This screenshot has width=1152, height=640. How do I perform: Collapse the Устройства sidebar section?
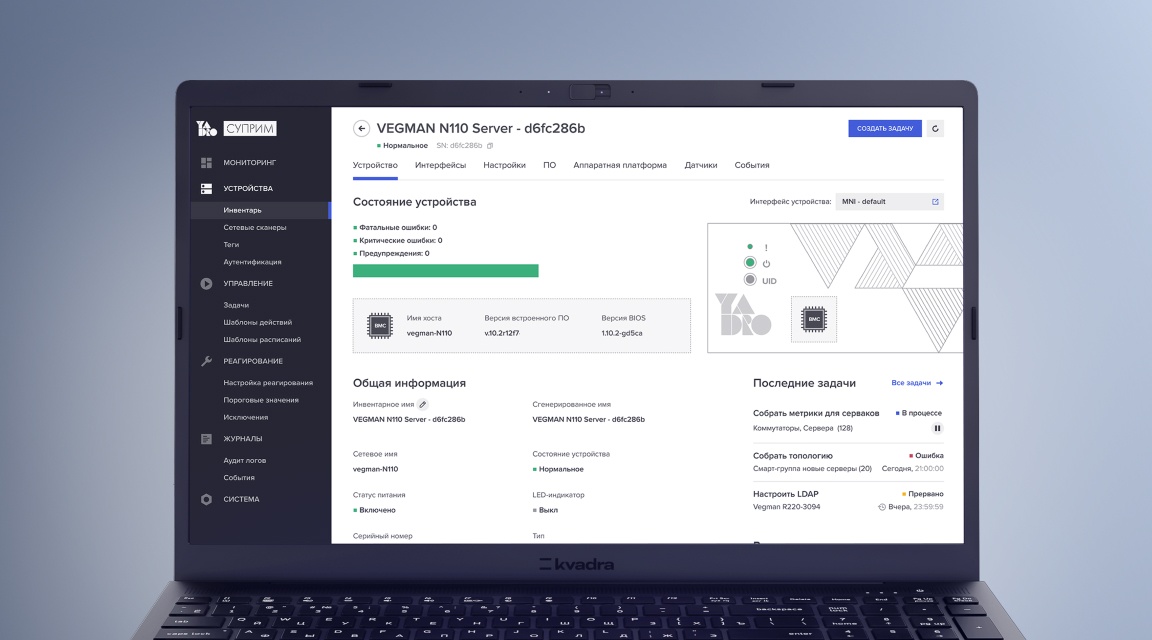click(x=247, y=188)
